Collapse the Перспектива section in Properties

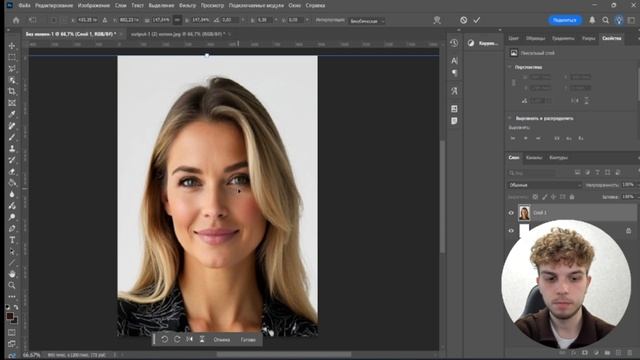coord(510,67)
